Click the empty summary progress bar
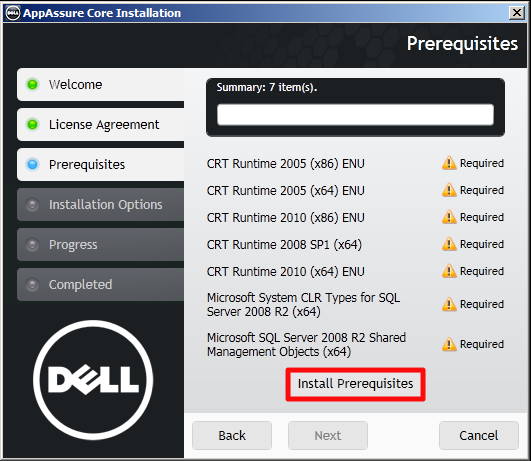This screenshot has width=531, height=461. point(355,114)
